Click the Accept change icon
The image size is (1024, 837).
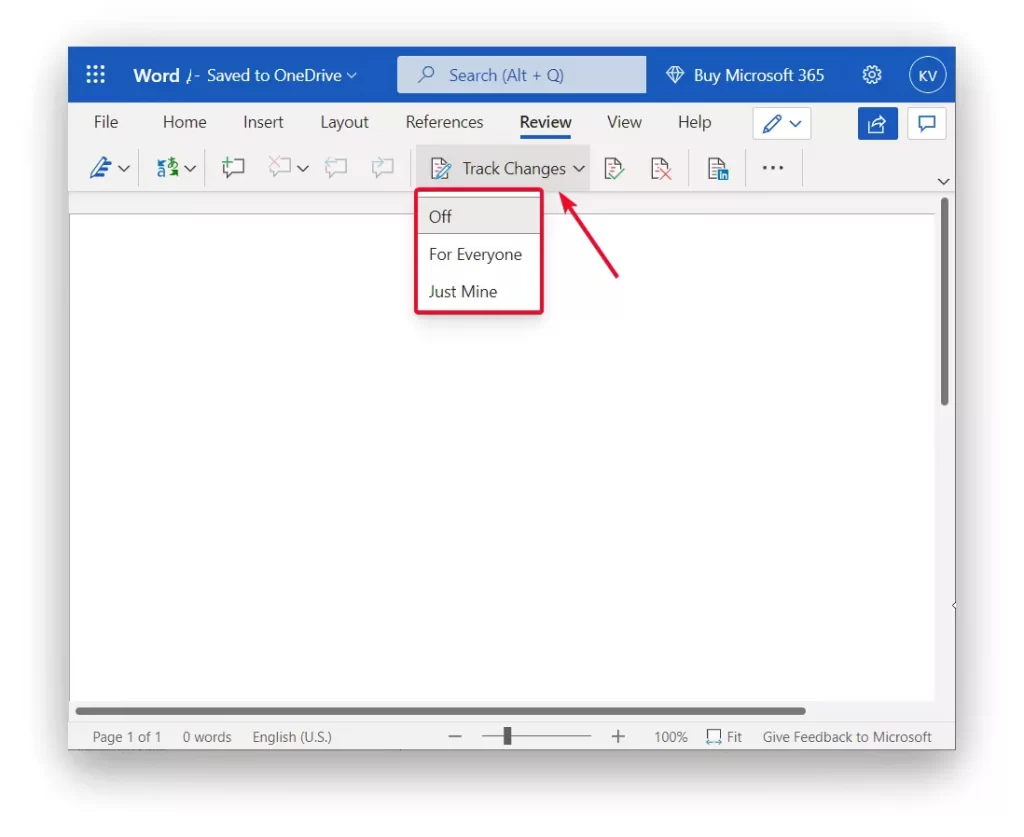click(614, 168)
